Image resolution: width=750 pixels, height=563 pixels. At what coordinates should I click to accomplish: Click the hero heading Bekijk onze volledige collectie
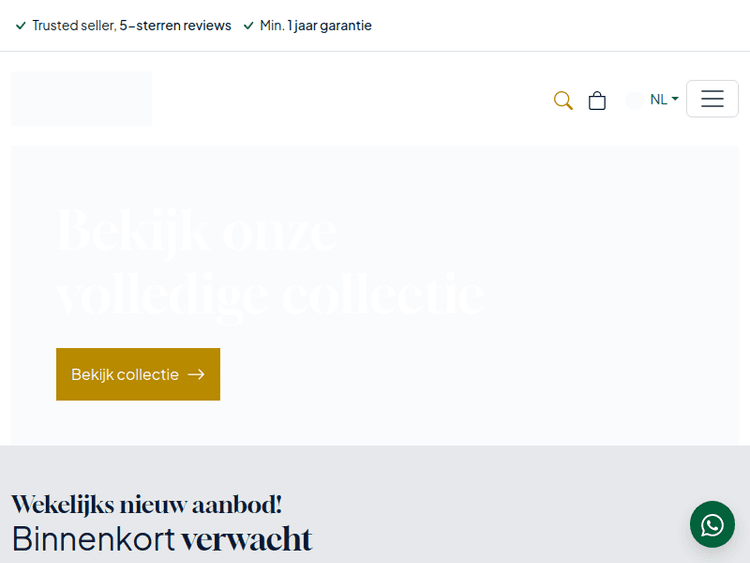point(270,262)
